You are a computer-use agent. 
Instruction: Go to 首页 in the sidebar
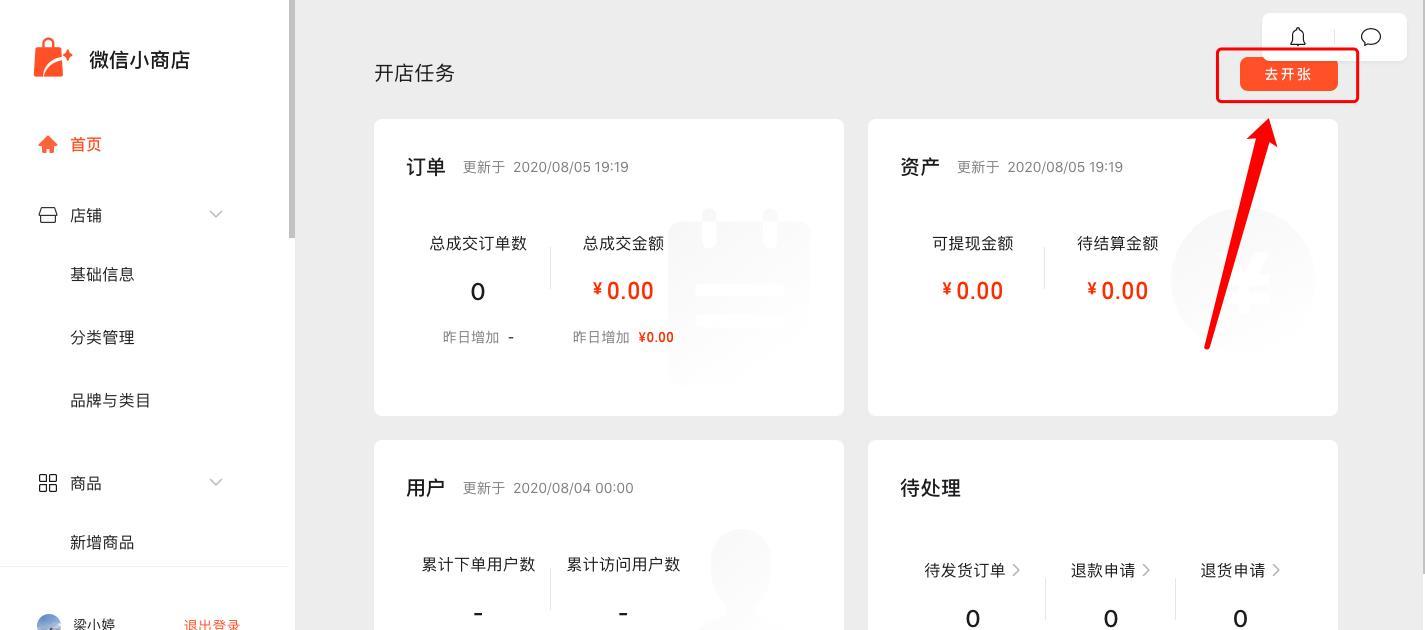click(86, 144)
